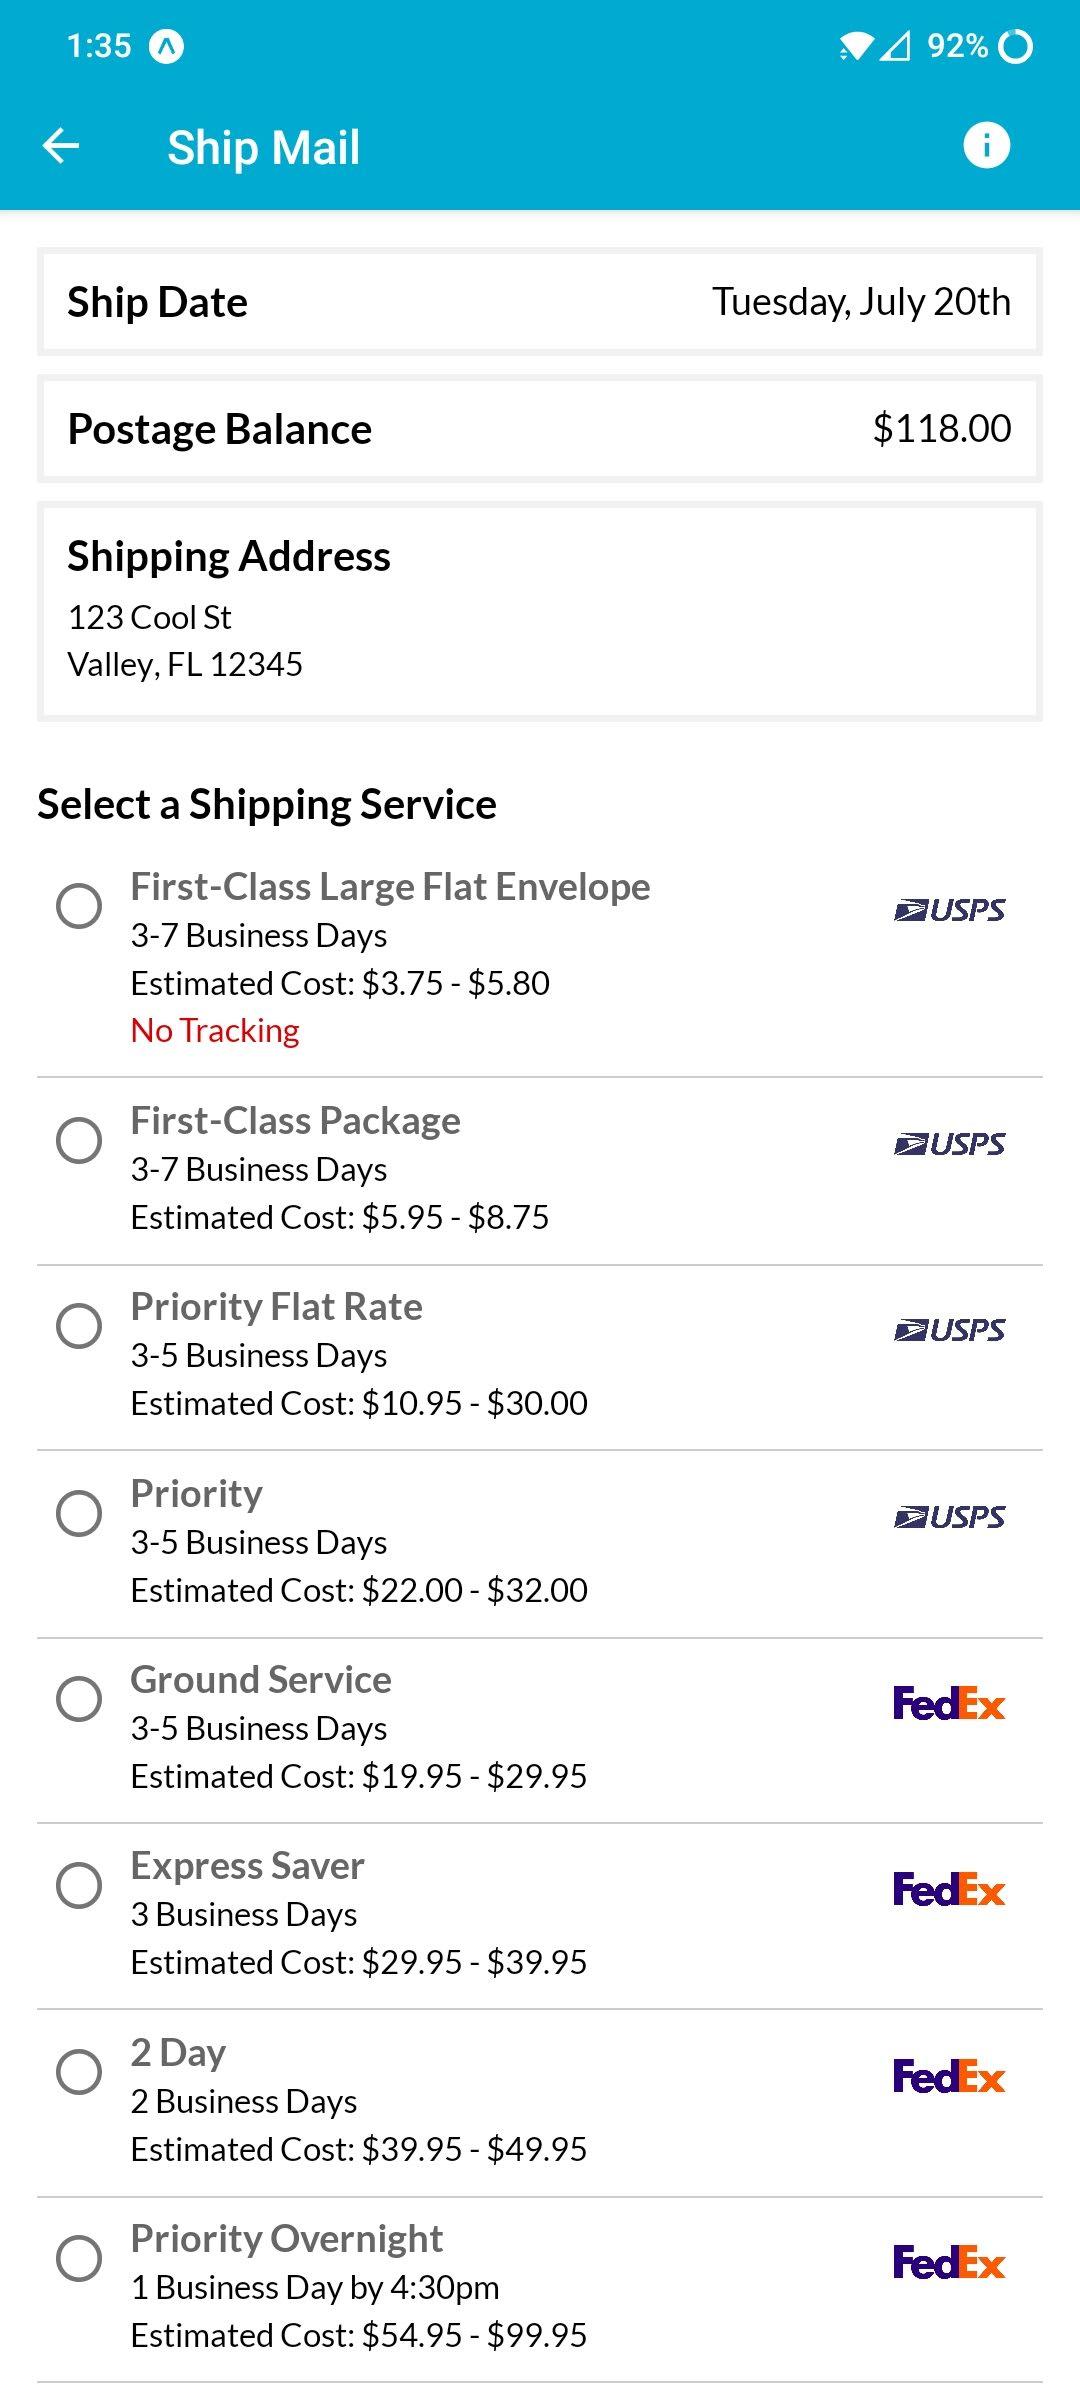The width and height of the screenshot is (1080, 2400).
Task: Select the Priority Overnight radio button
Action: point(79,2258)
